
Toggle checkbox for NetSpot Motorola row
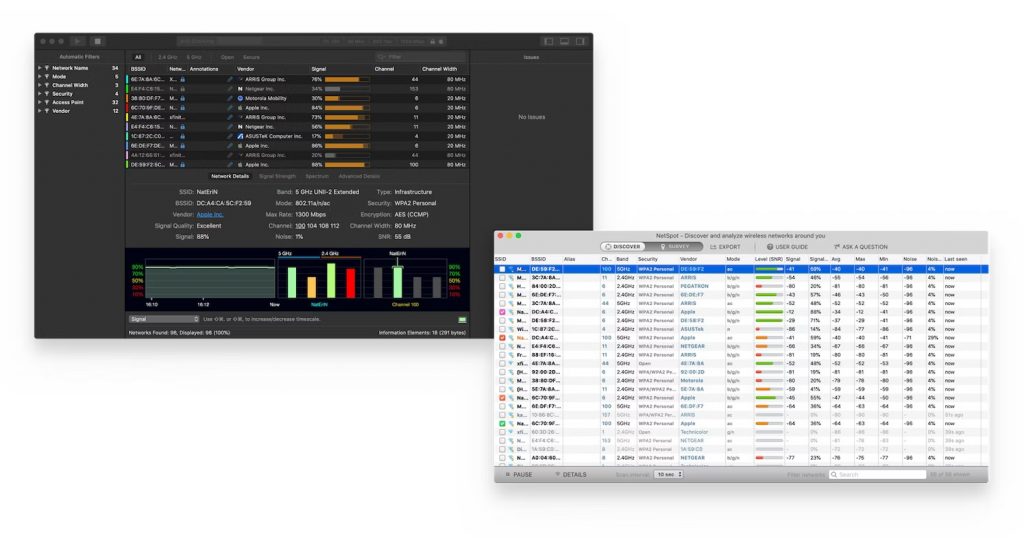[502, 381]
